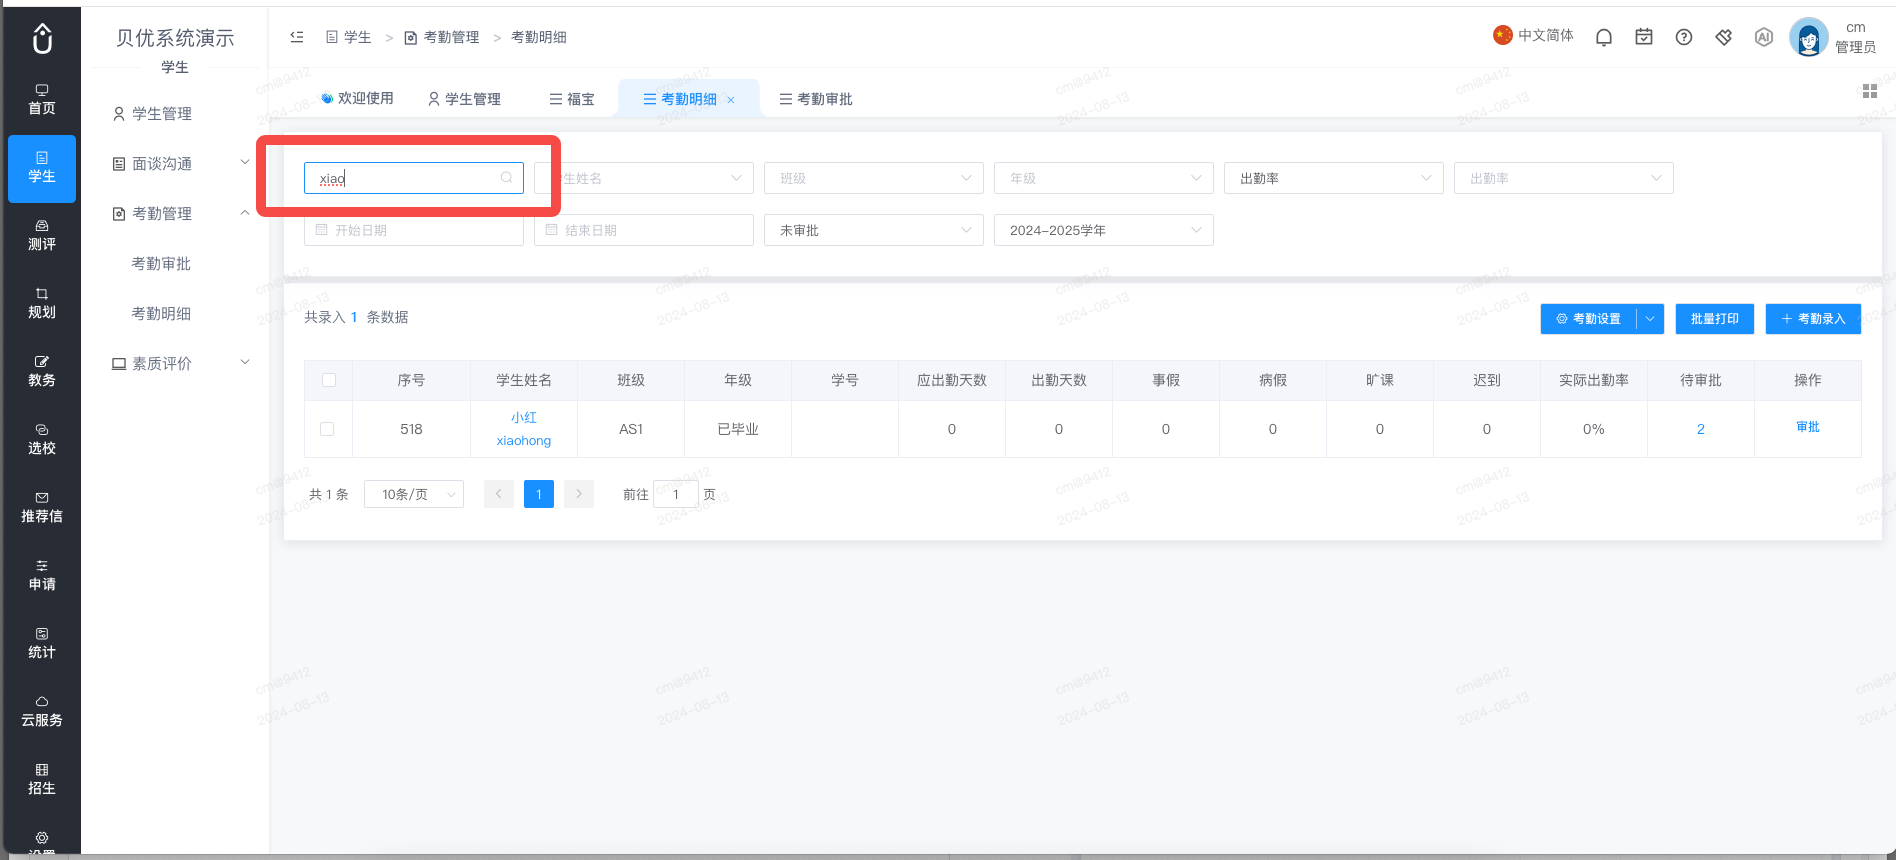Image resolution: width=1896 pixels, height=860 pixels.
Task: Click the 审批 link in 操作 column
Action: tap(1808, 427)
